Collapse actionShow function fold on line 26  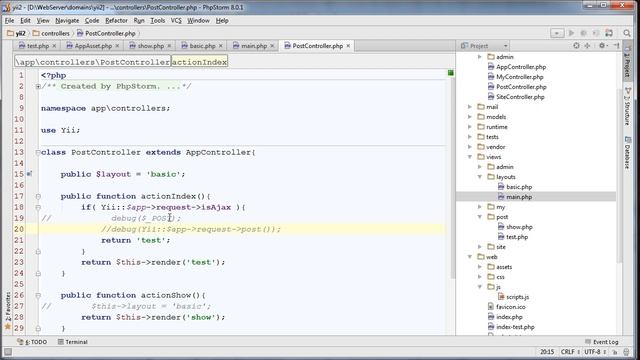(38, 295)
